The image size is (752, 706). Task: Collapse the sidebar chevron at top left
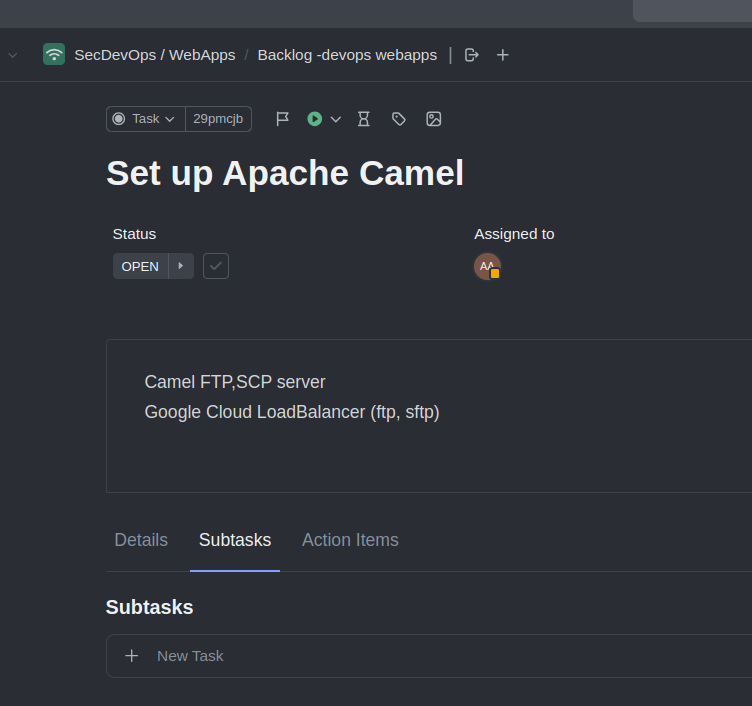[13, 55]
